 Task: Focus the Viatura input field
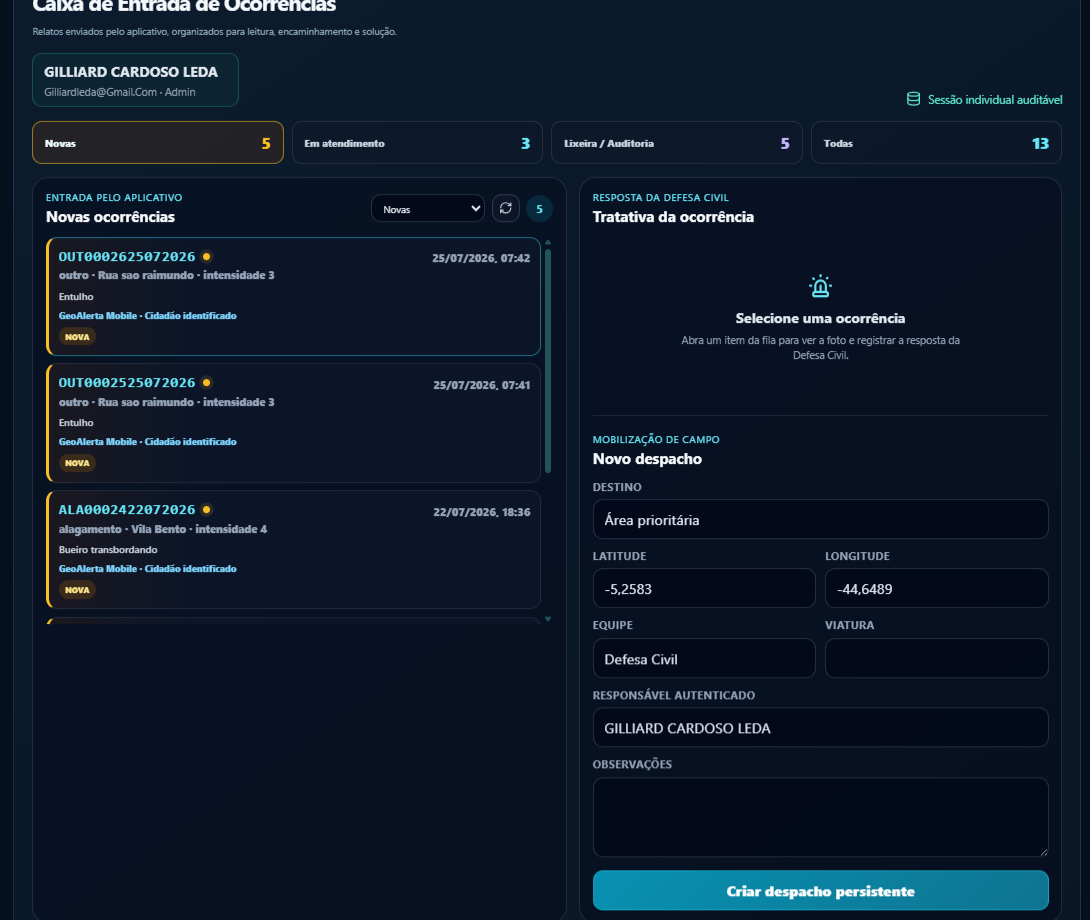[936, 658]
